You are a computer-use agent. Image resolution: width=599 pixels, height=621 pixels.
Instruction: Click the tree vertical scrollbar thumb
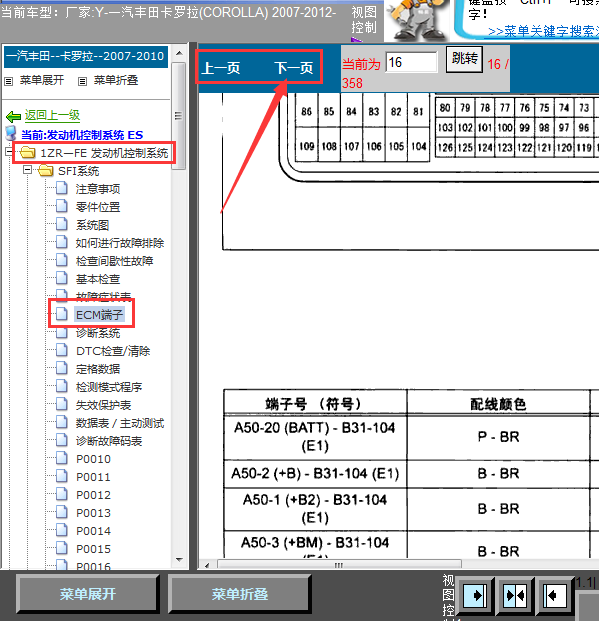tap(179, 116)
